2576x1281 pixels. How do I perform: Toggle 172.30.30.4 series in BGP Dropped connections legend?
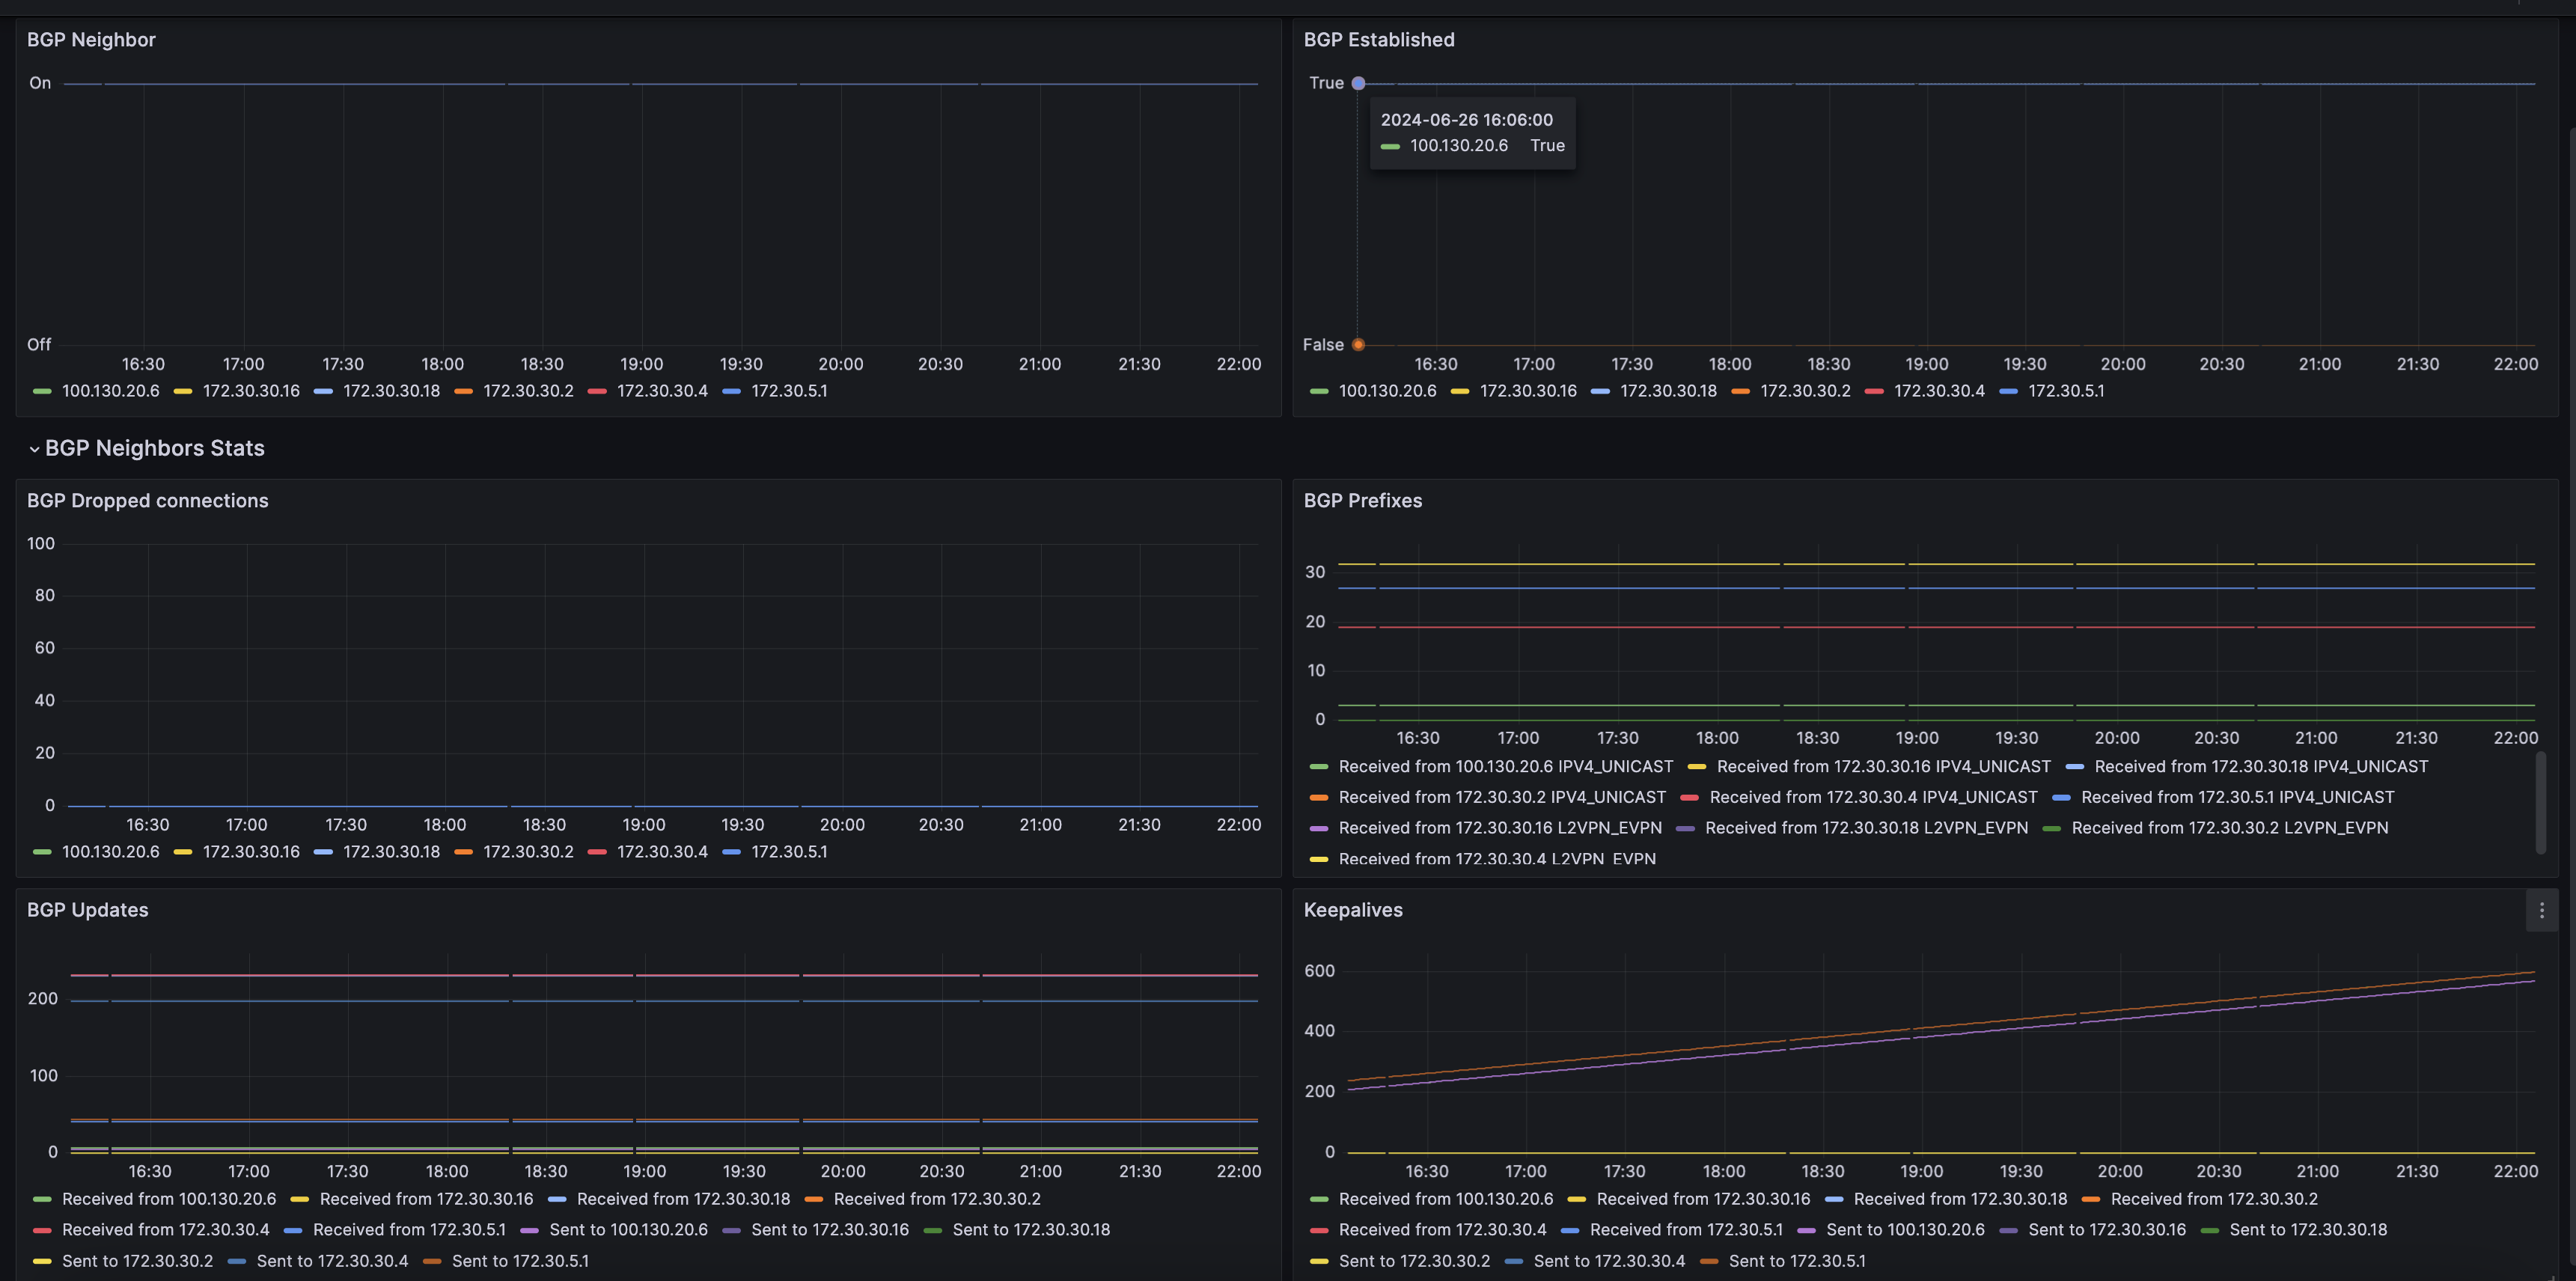tap(661, 852)
